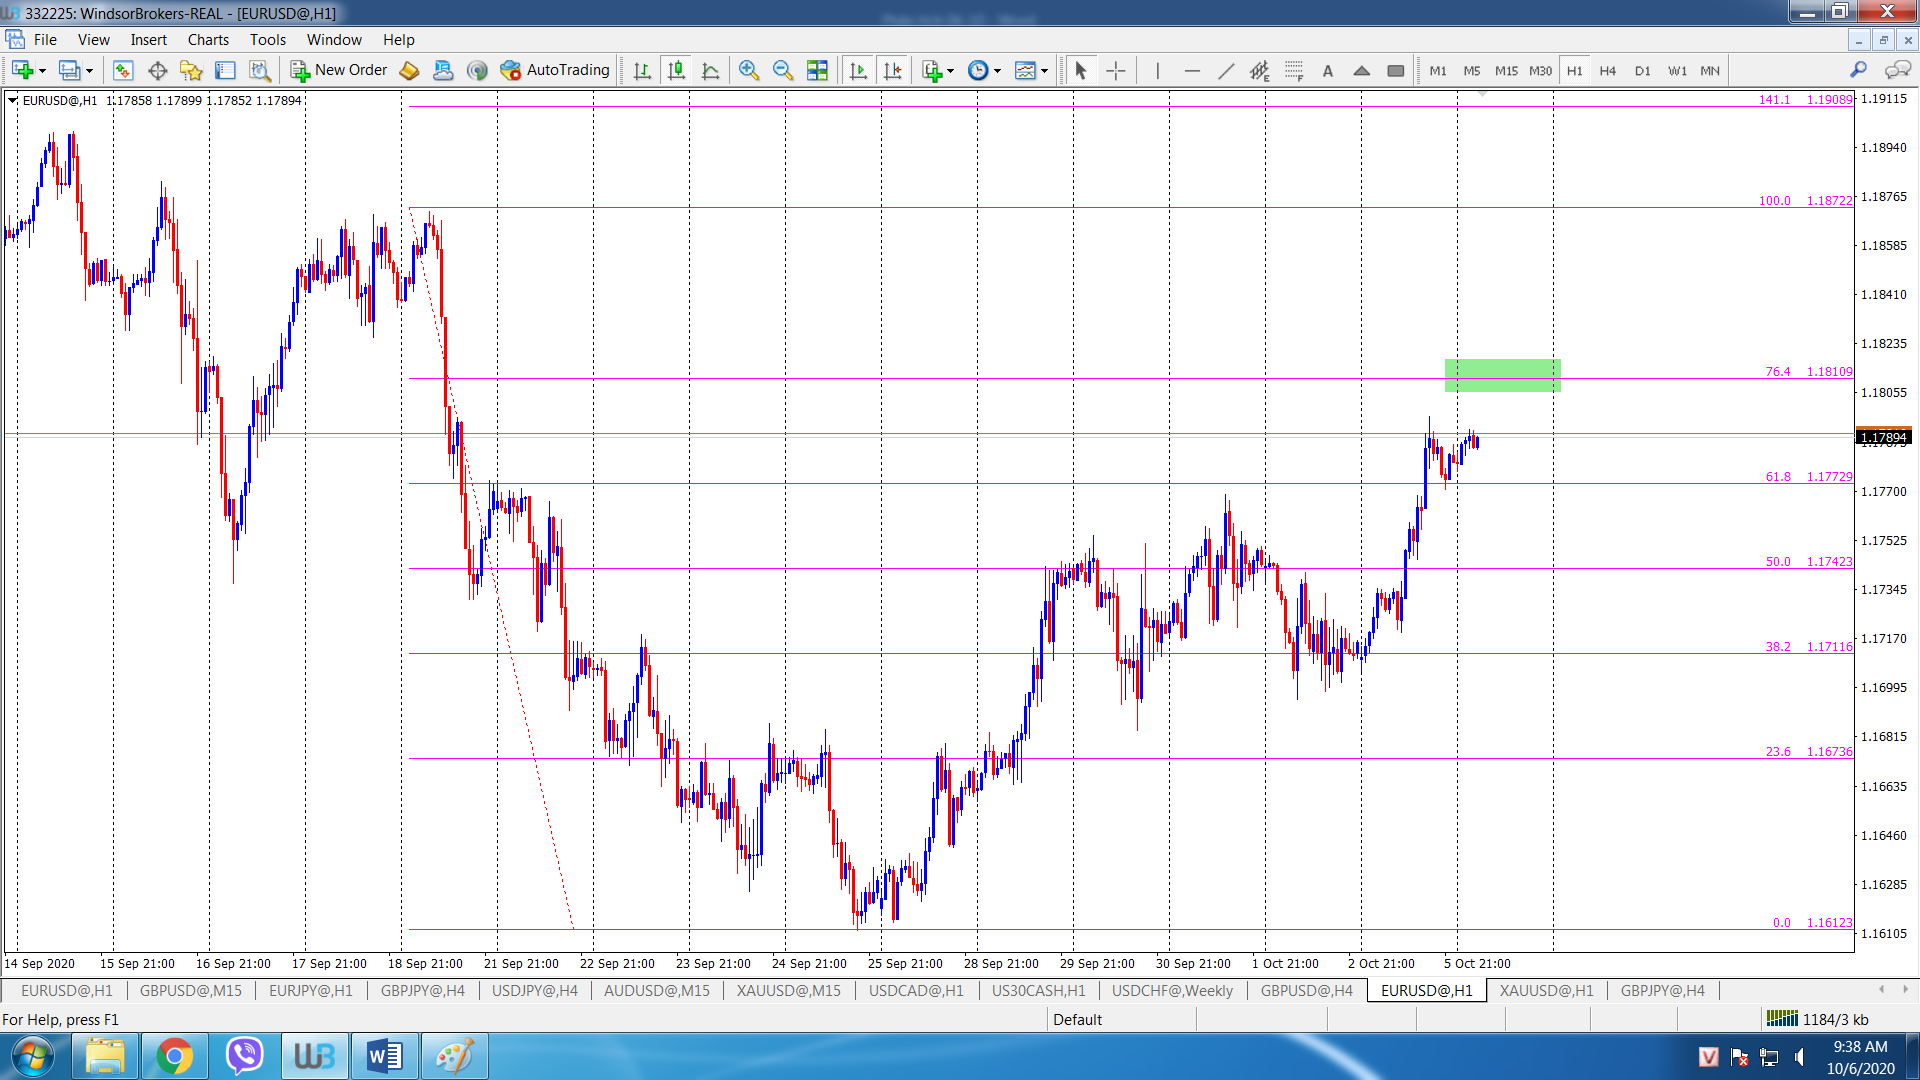The height and width of the screenshot is (1080, 1920).
Task: Zoom out of the chart
Action: [782, 70]
